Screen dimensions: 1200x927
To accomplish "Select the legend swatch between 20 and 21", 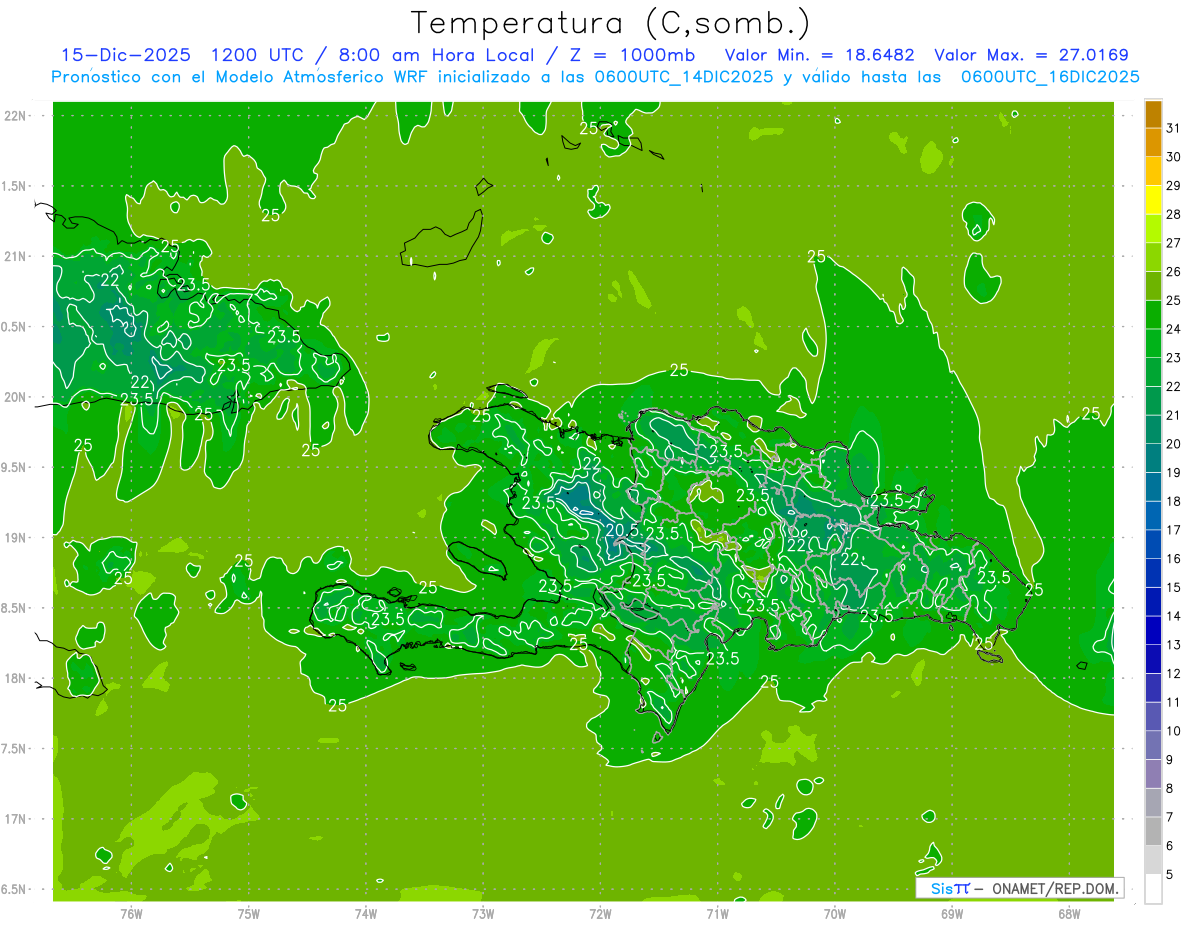I will pos(1154,430).
